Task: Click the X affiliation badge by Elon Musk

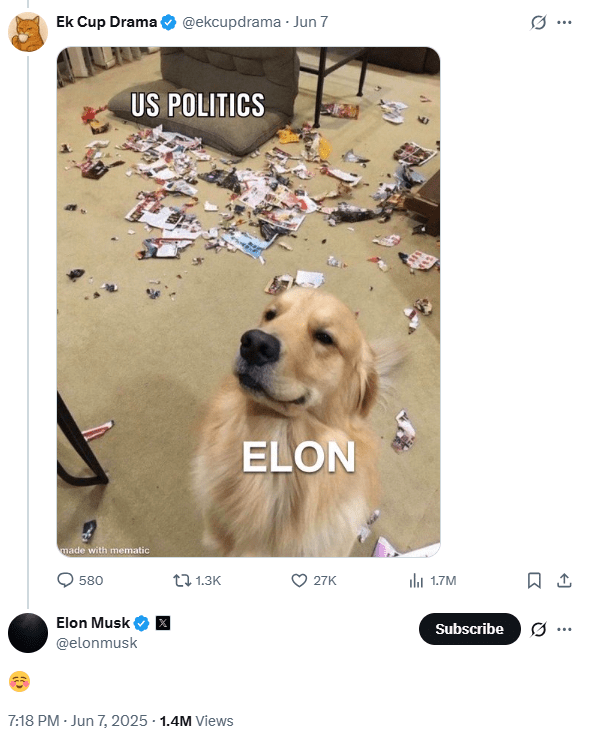Action: click(x=163, y=623)
